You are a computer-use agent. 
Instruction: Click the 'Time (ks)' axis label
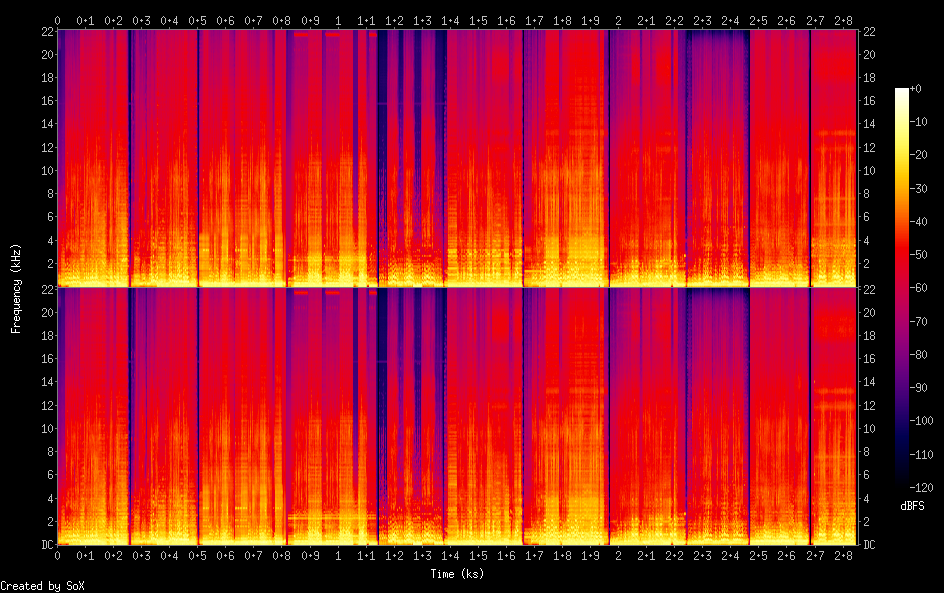[457, 573]
